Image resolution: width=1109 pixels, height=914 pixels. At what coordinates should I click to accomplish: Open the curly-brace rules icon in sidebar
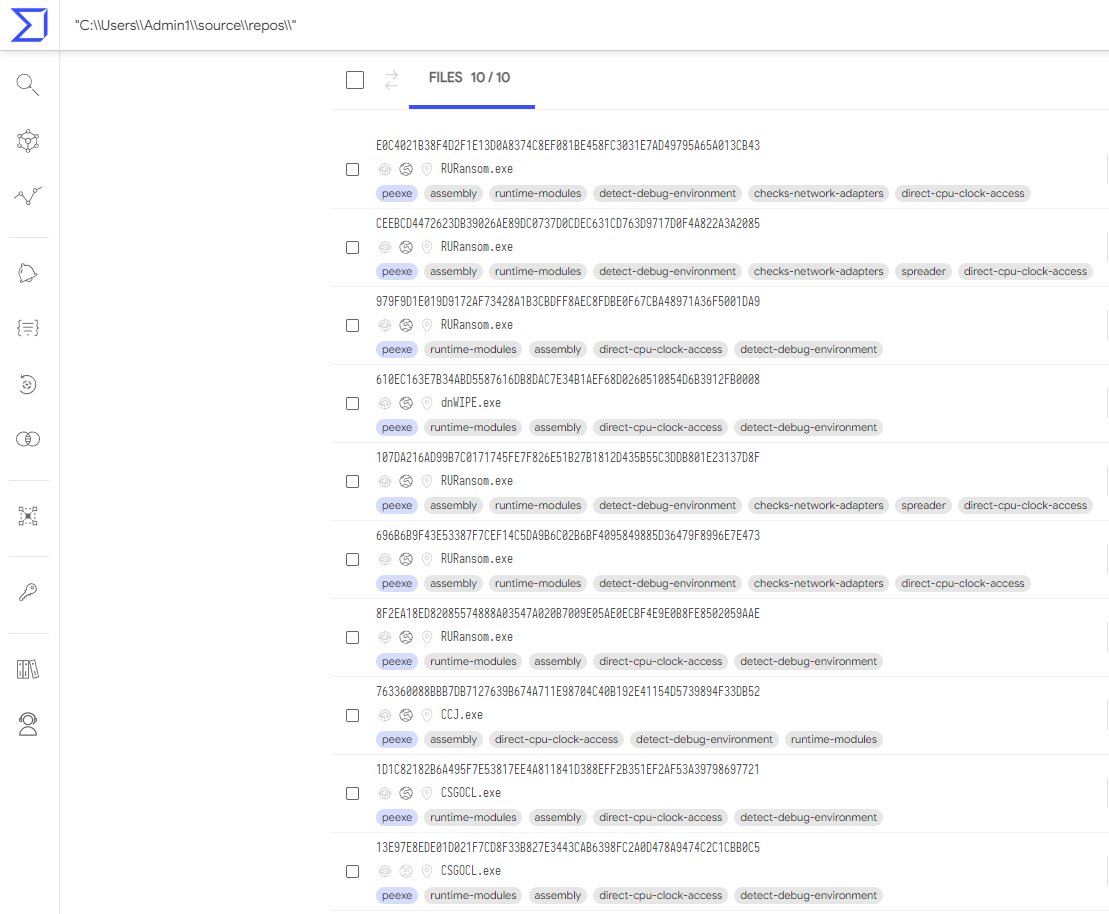coord(28,328)
